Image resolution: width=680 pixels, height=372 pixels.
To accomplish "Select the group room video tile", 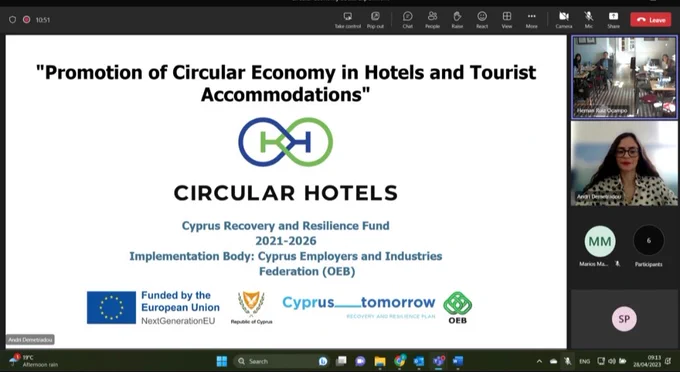I will [x=624, y=77].
